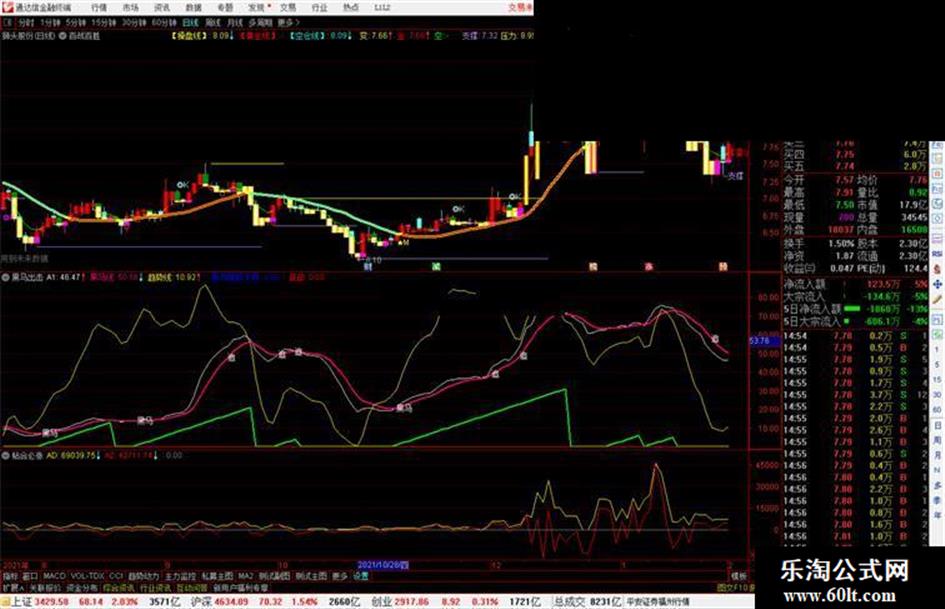Open the 关联报价 tab
Viewport: 945px width, 609px height.
45,587
